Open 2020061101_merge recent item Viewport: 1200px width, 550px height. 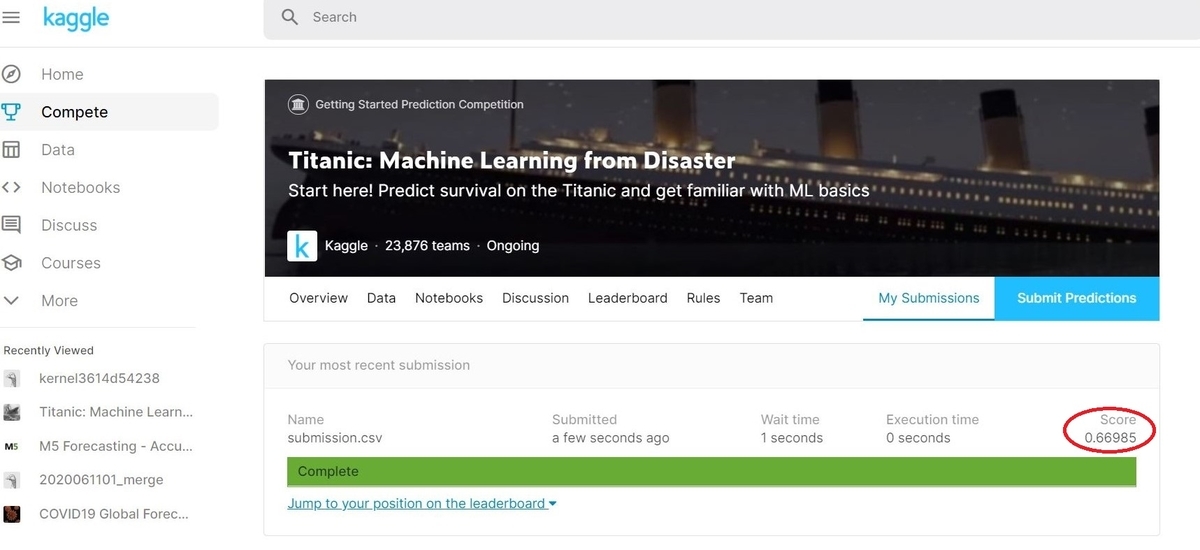(x=101, y=480)
